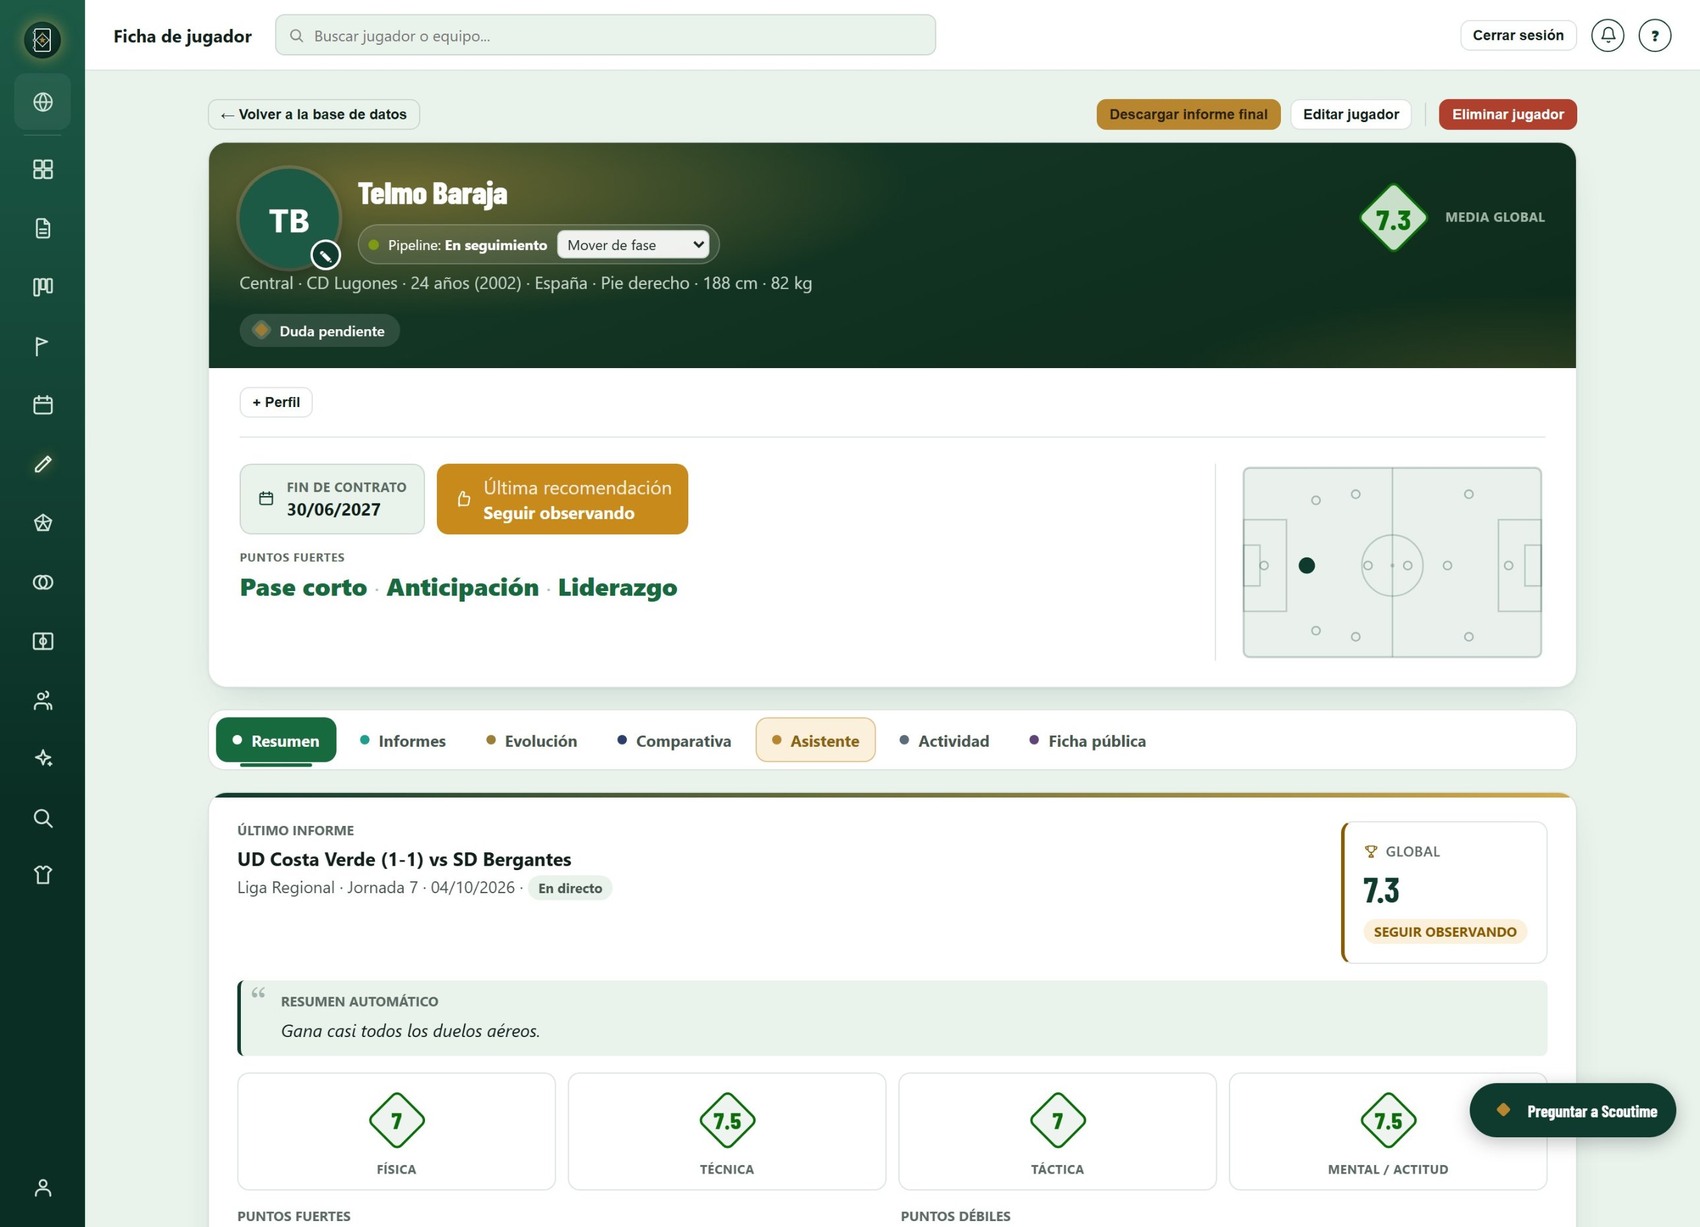Click the Anticipación strength
The height and width of the screenshot is (1227, 1700).
[x=463, y=588]
